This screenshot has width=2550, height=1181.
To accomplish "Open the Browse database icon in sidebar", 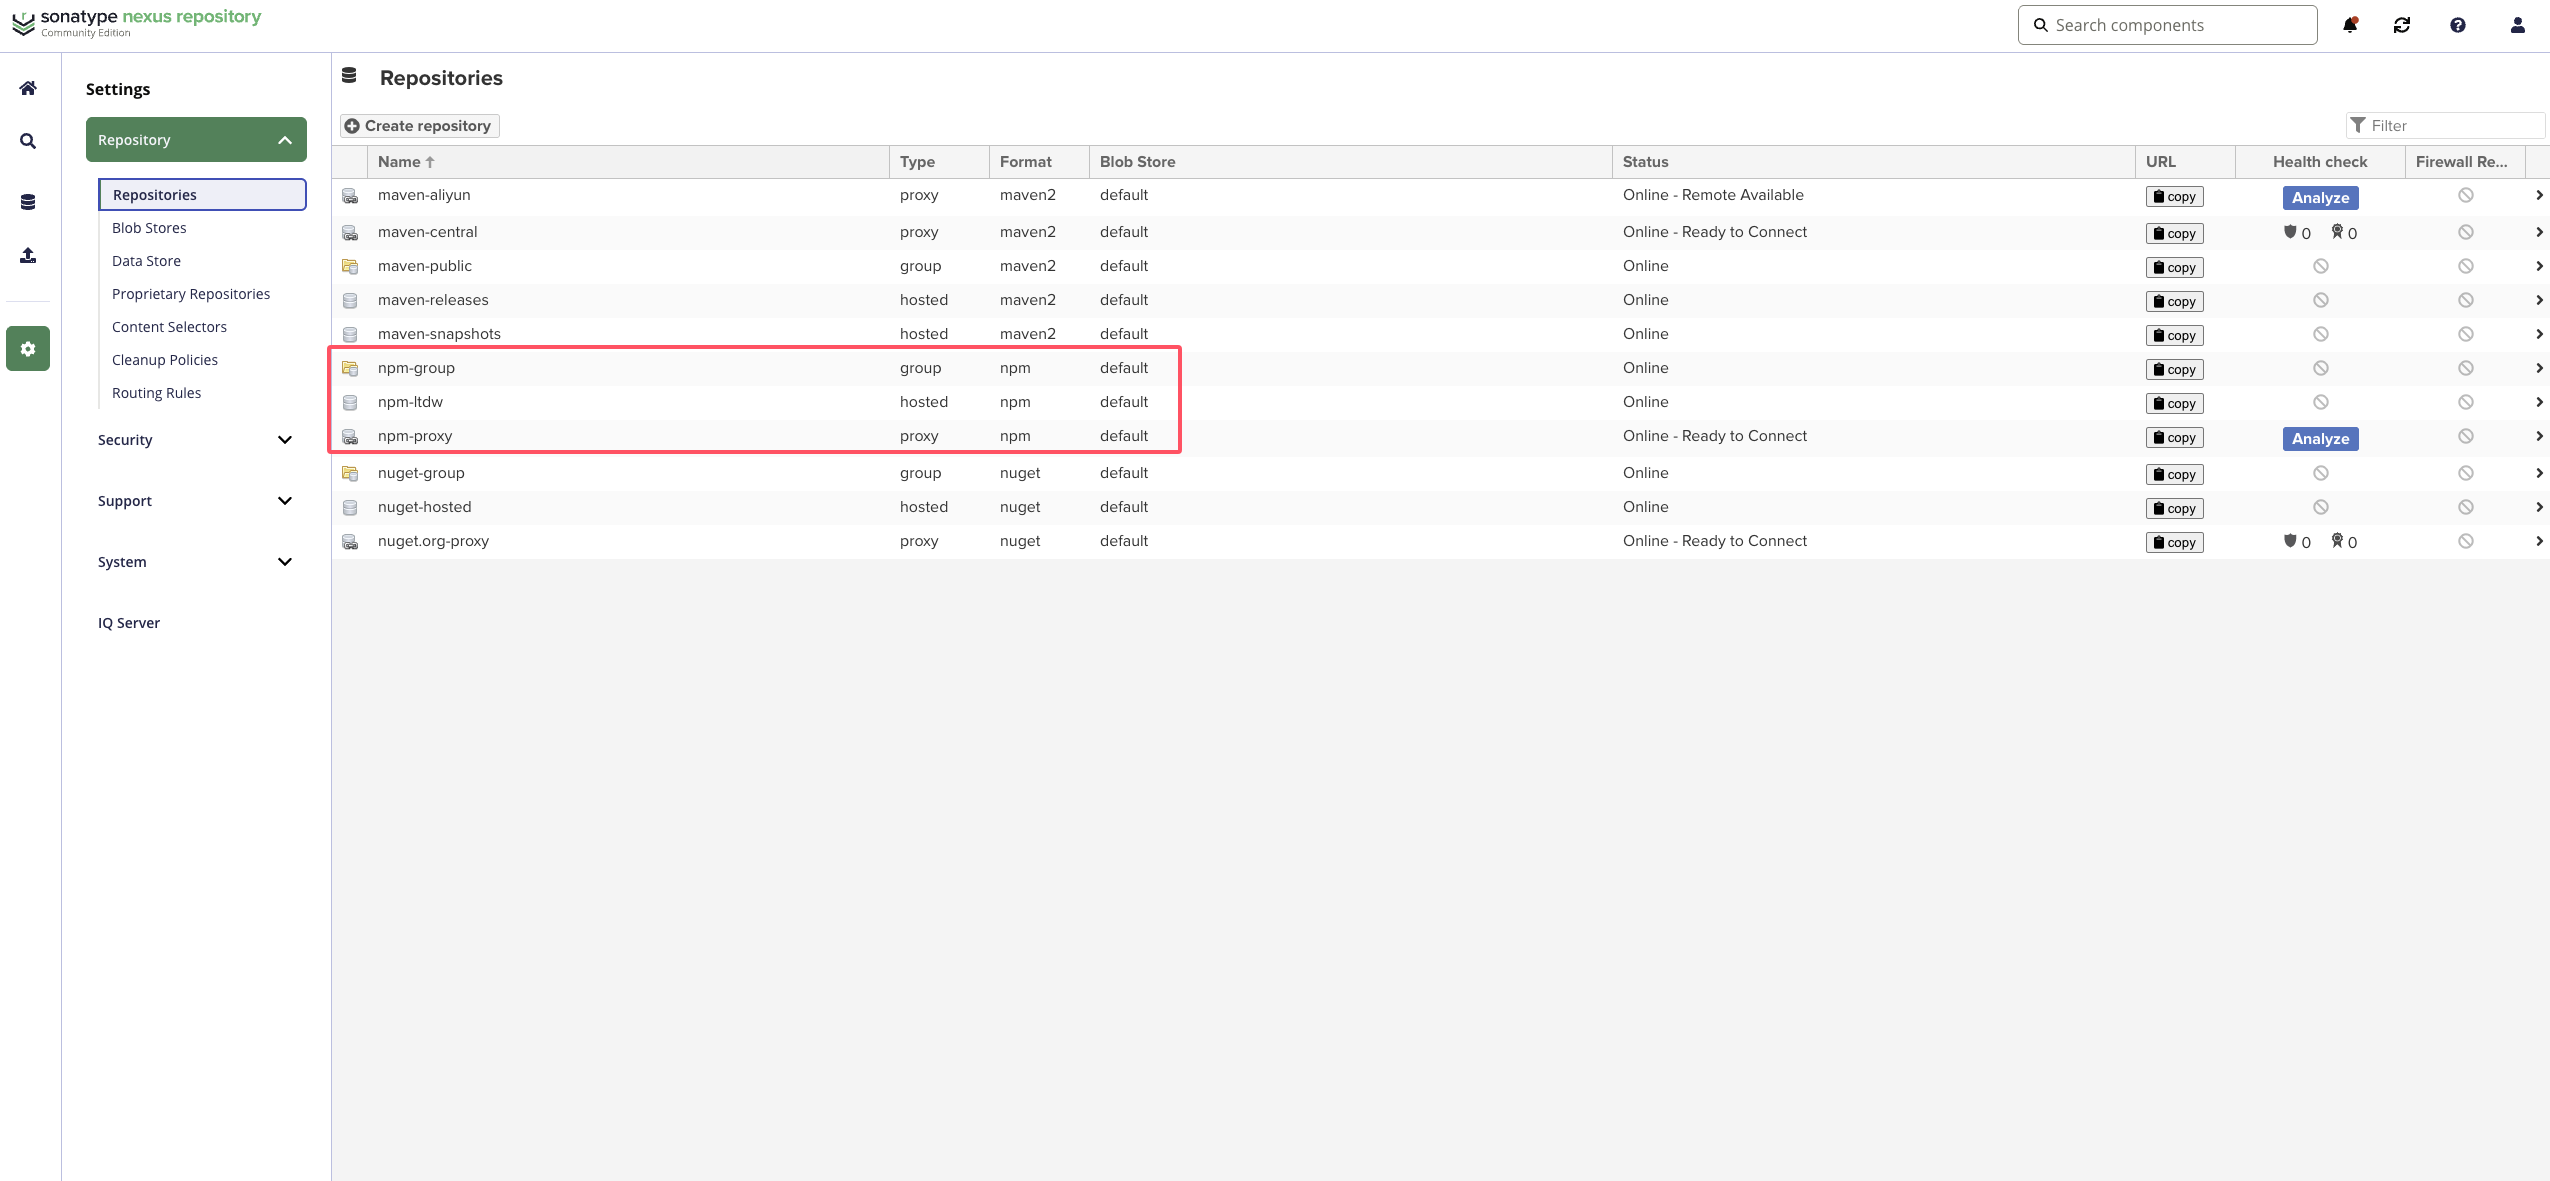I will coord(28,202).
